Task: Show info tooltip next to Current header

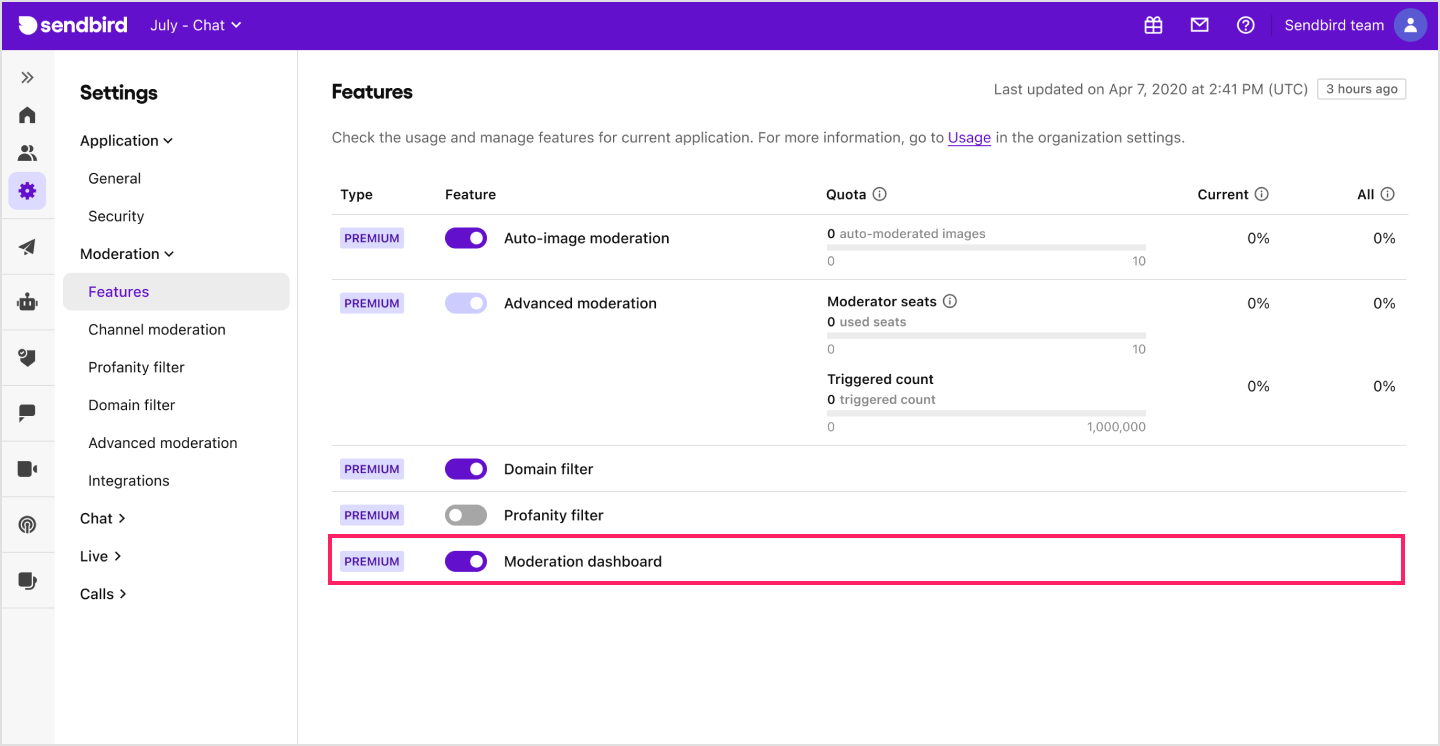Action: (1261, 194)
